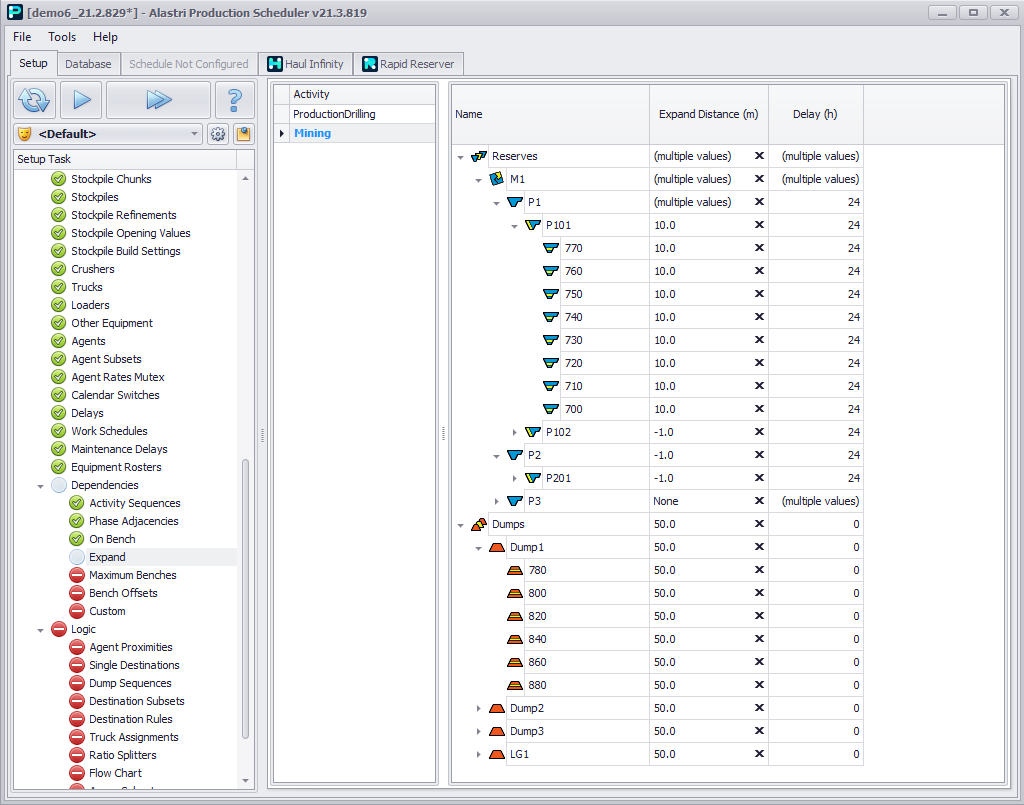This screenshot has height=805, width=1024.
Task: Expand the P102 tree node
Action: click(x=515, y=433)
